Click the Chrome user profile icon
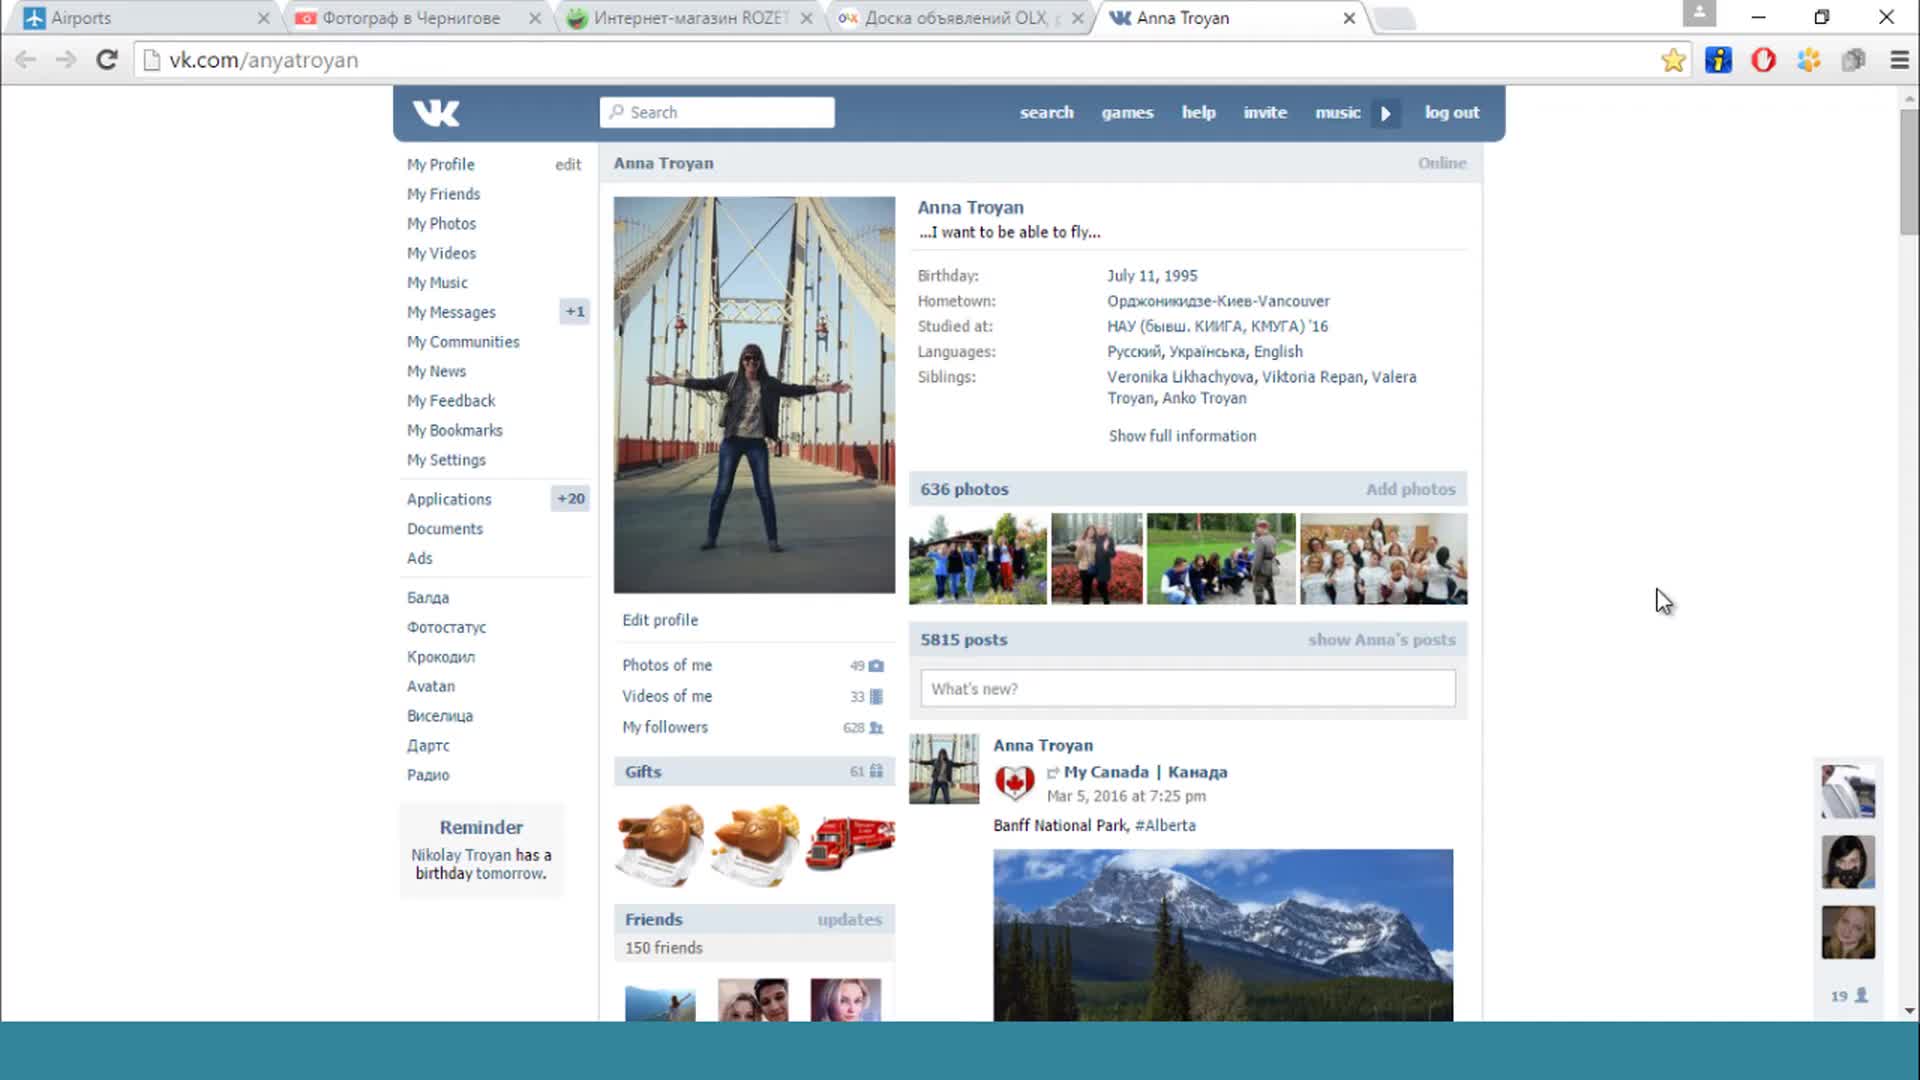This screenshot has height=1080, width=1920. coord(1699,13)
